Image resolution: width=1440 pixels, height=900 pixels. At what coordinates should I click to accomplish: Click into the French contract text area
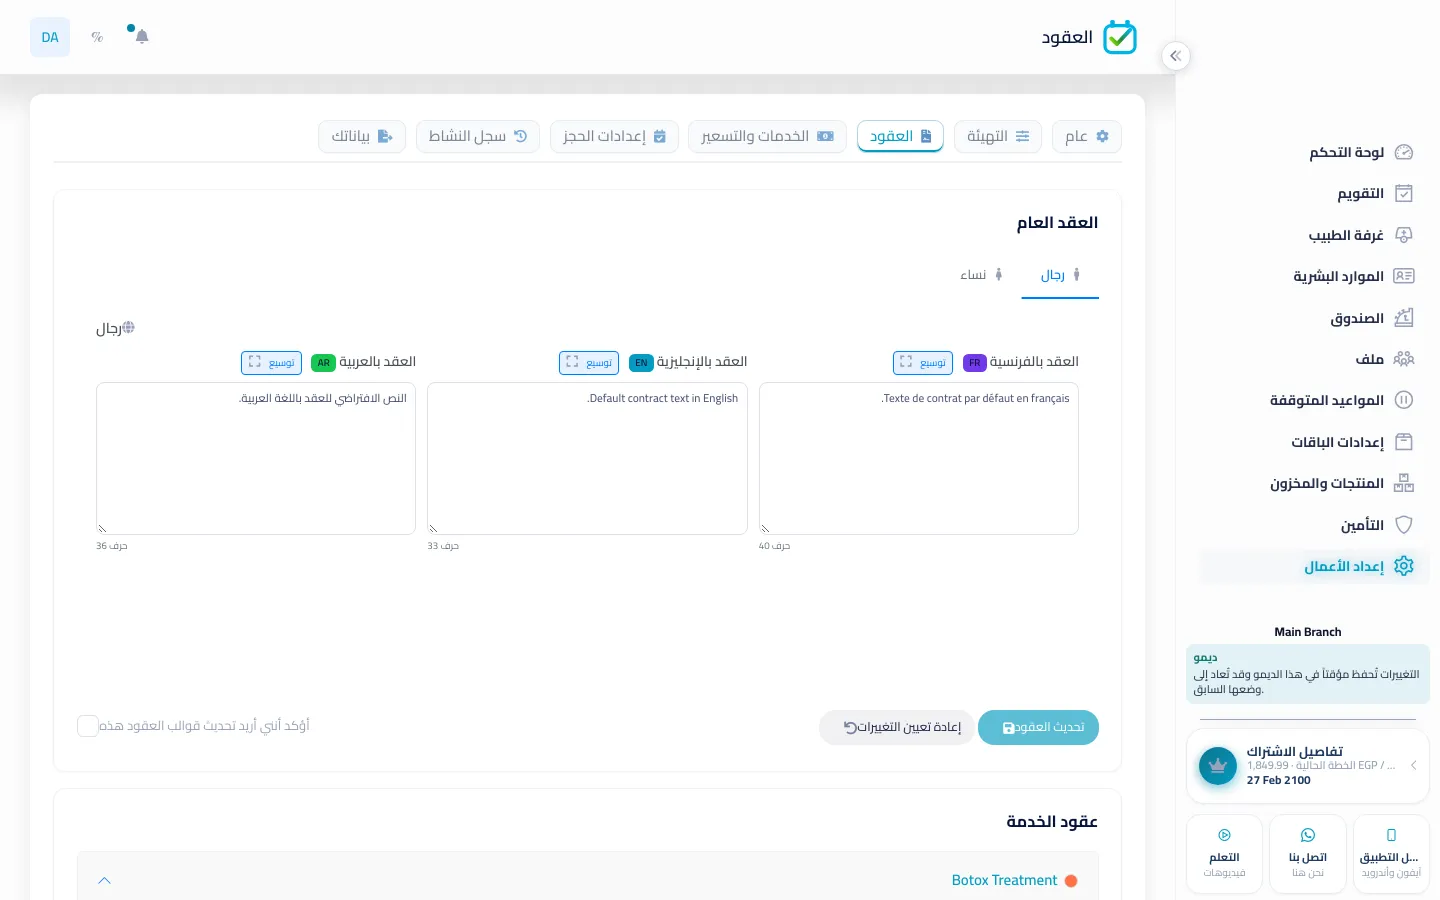tap(919, 459)
